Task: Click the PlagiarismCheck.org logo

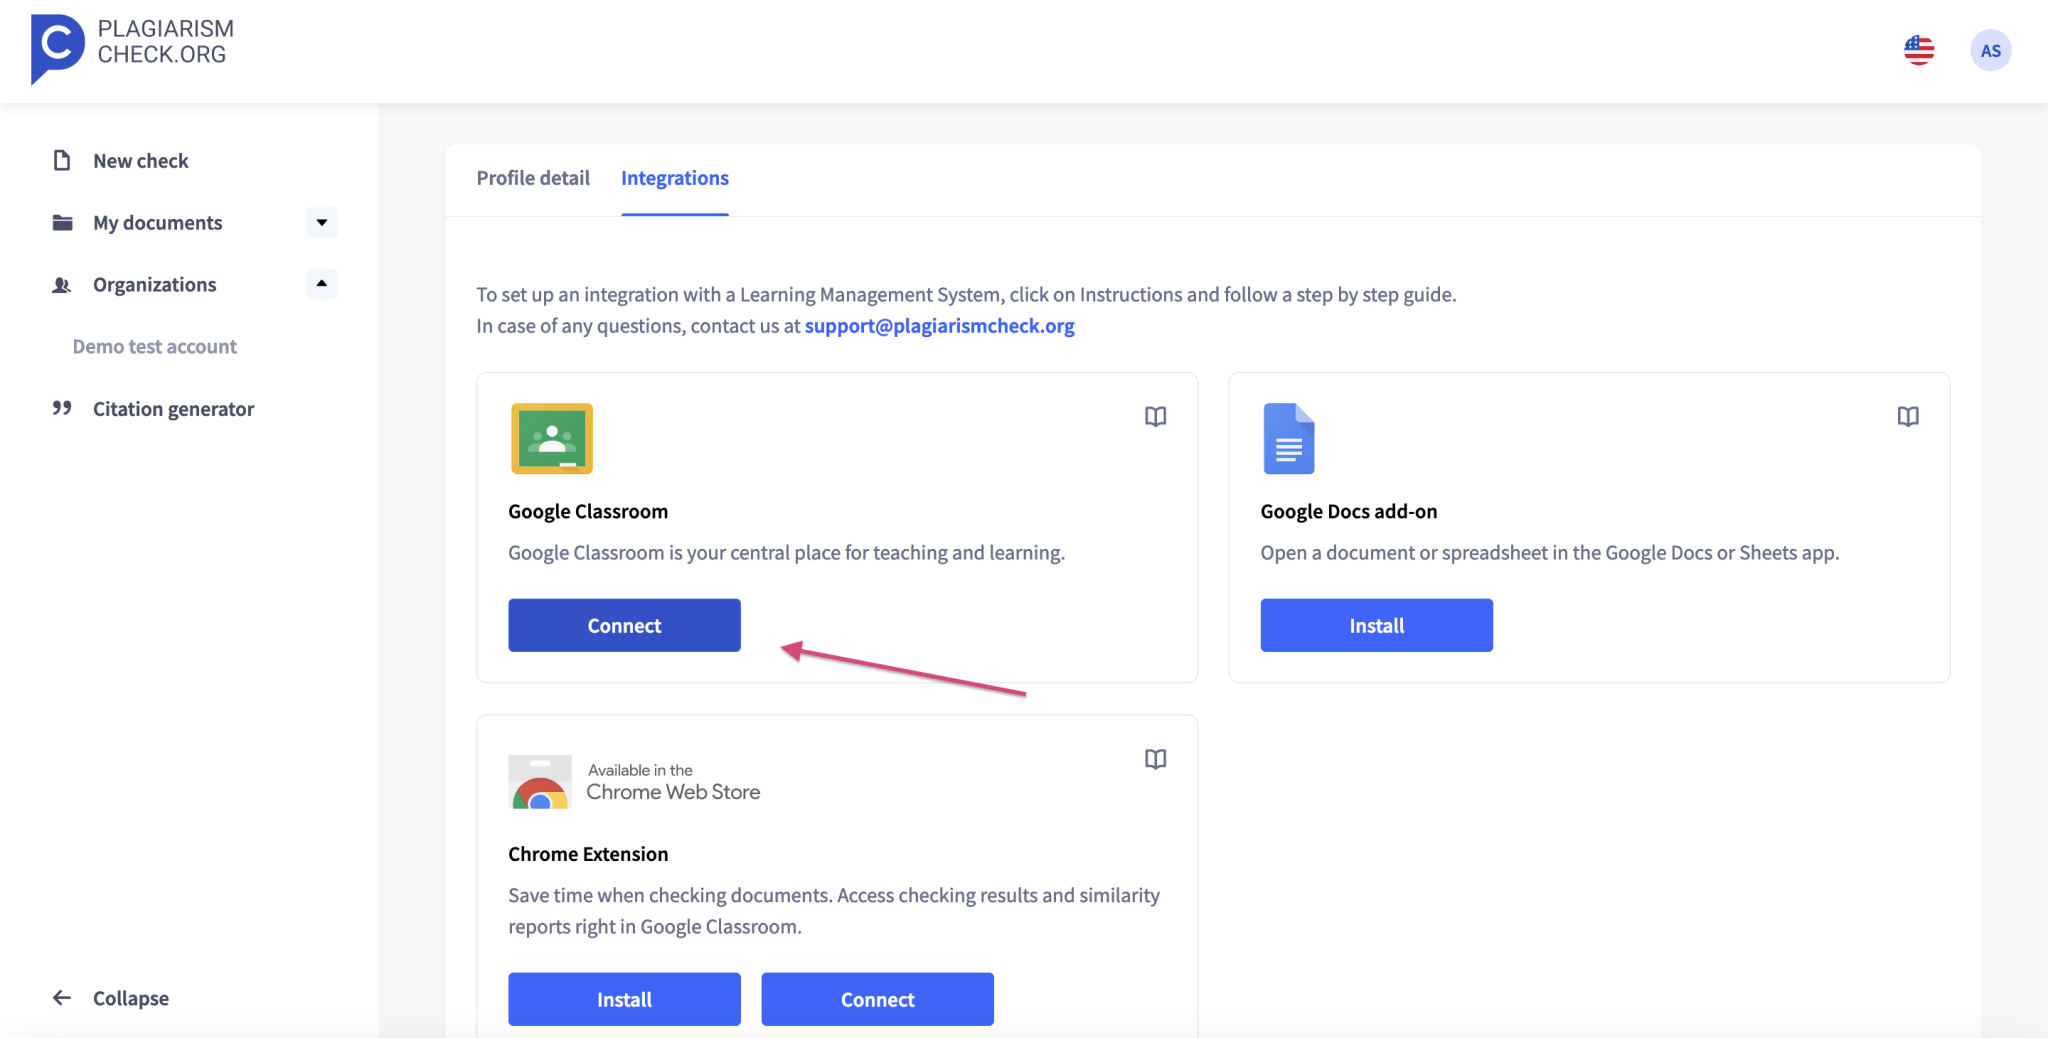Action: pyautogui.click(x=132, y=48)
